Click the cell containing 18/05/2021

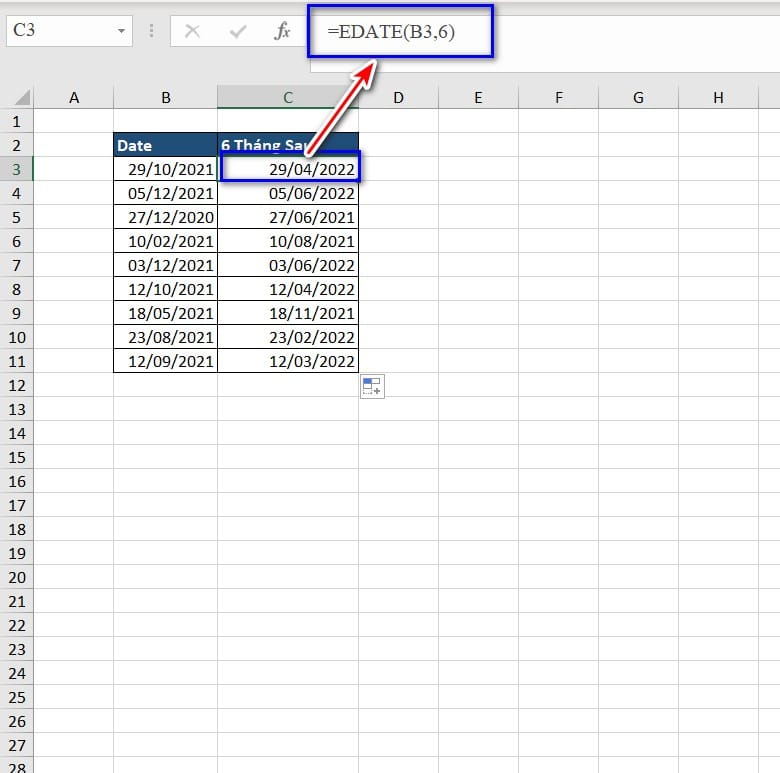coord(165,313)
